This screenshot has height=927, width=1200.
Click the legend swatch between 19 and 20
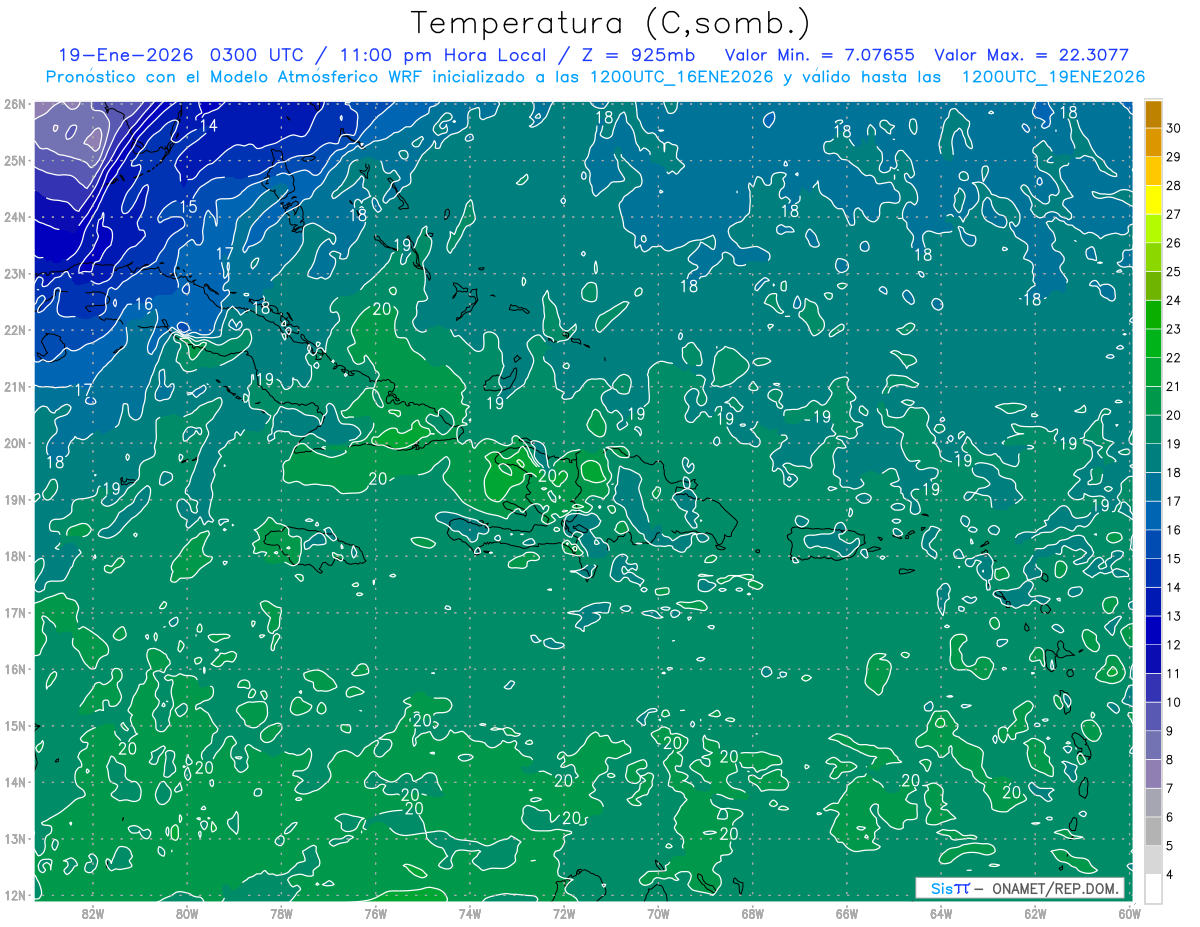click(1153, 429)
